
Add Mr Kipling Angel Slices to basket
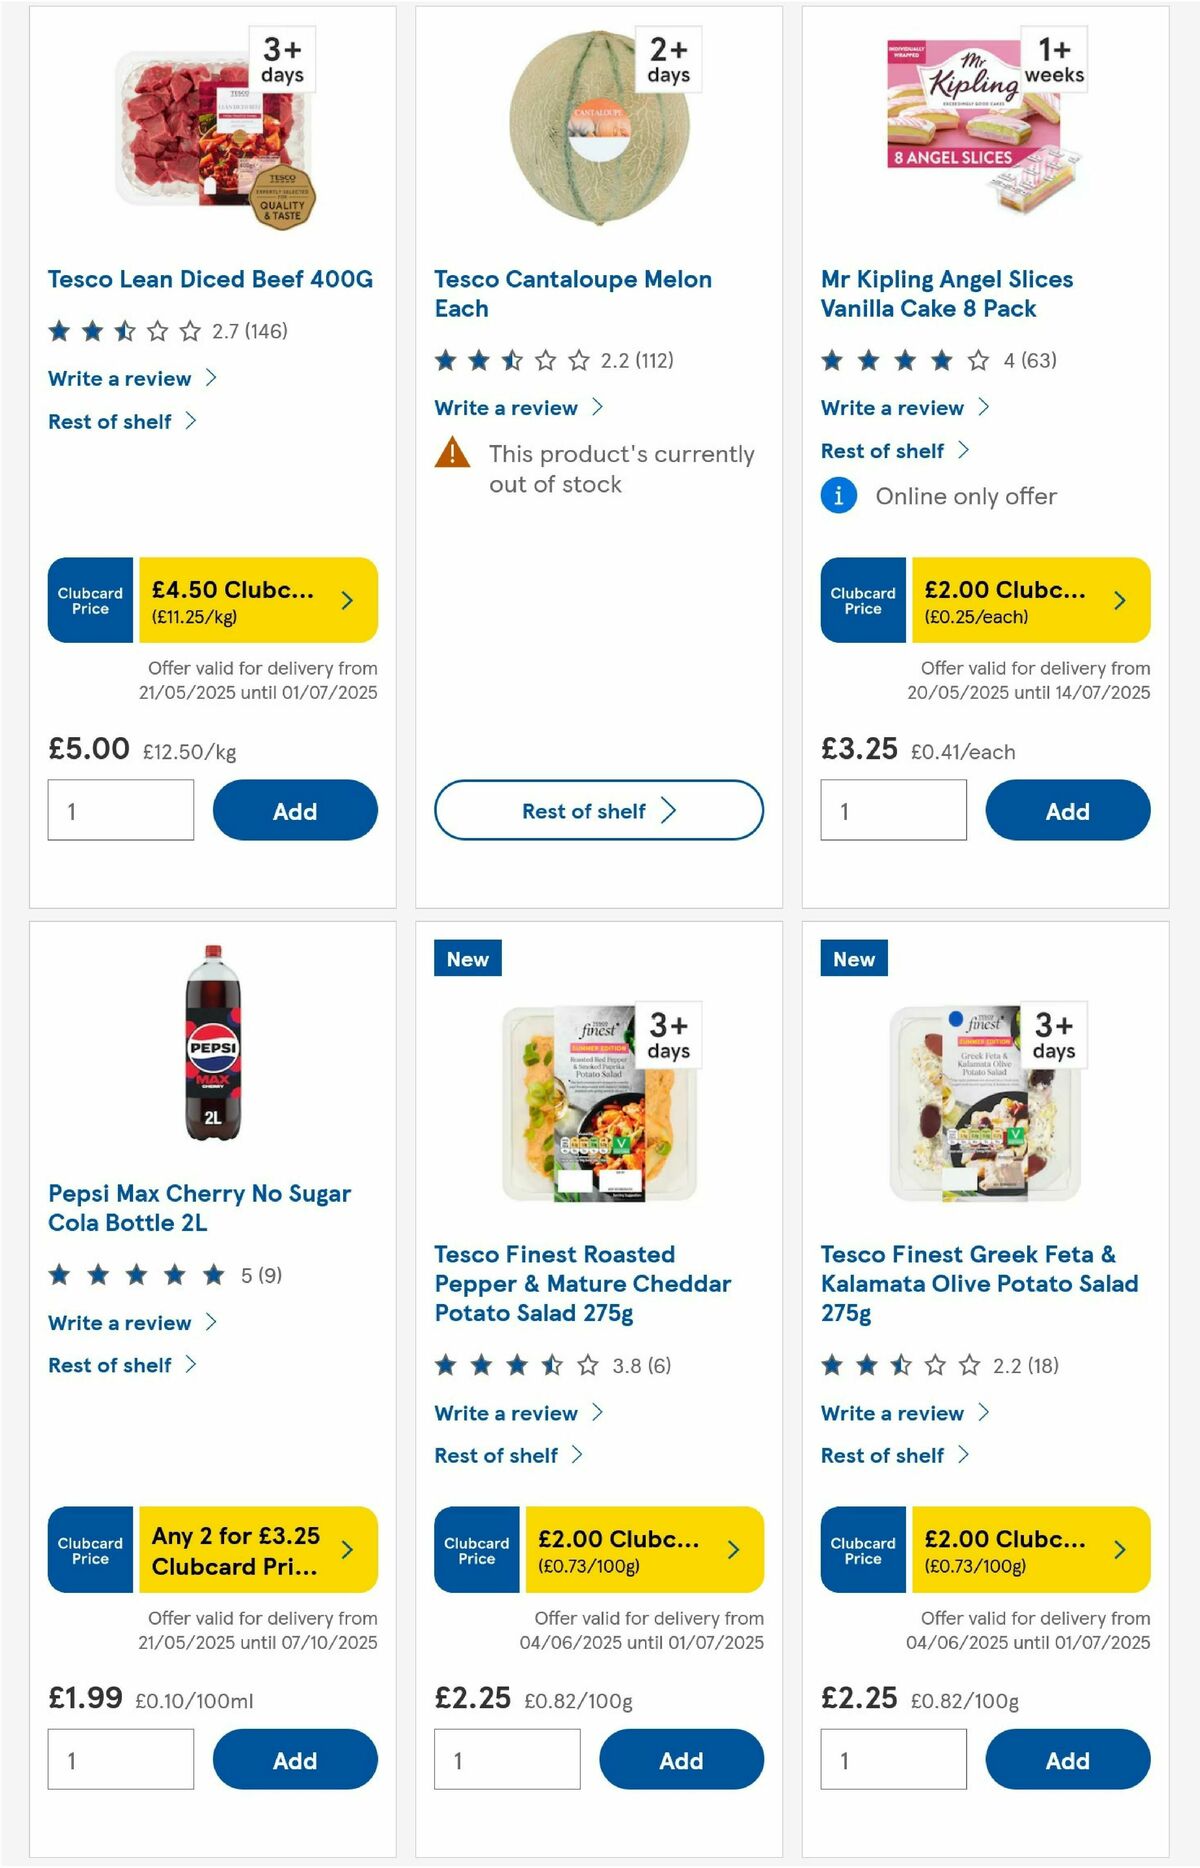coord(1067,810)
